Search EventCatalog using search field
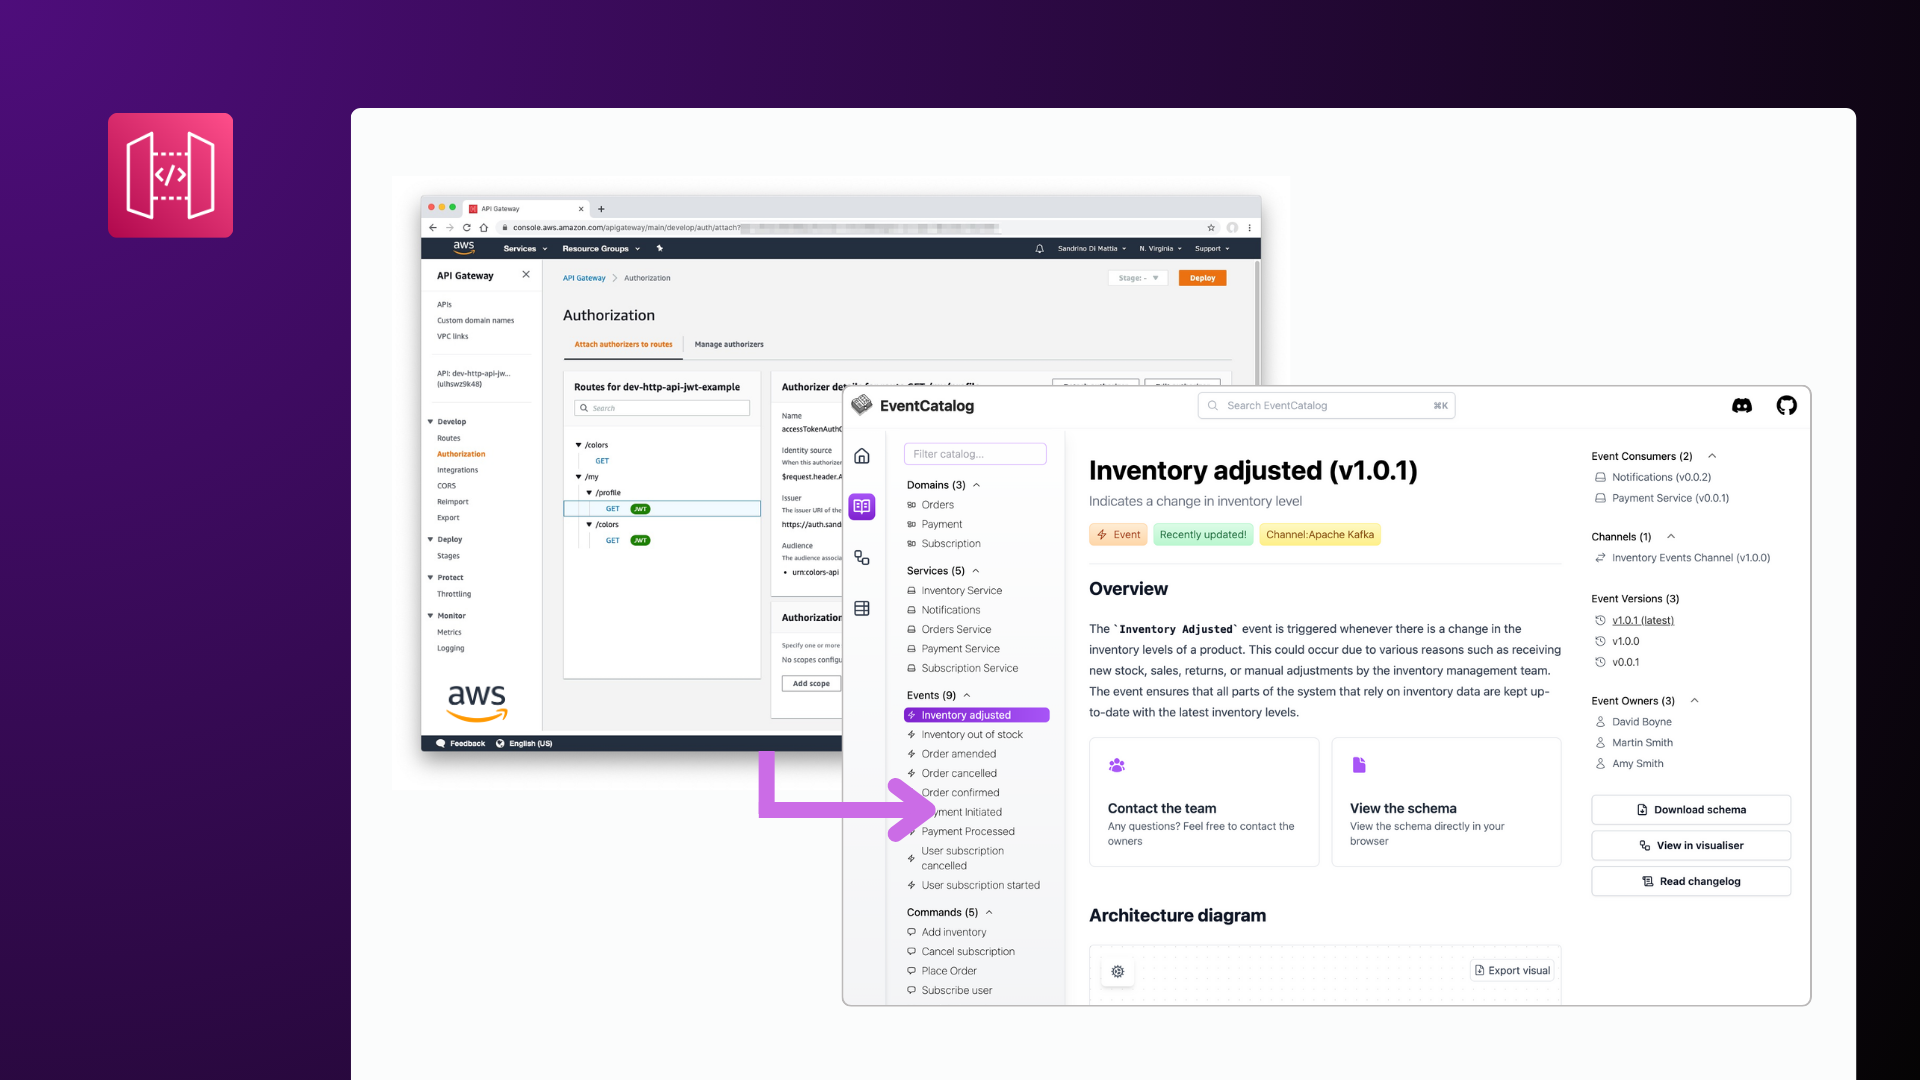Image resolution: width=1920 pixels, height=1080 pixels. click(x=1324, y=405)
